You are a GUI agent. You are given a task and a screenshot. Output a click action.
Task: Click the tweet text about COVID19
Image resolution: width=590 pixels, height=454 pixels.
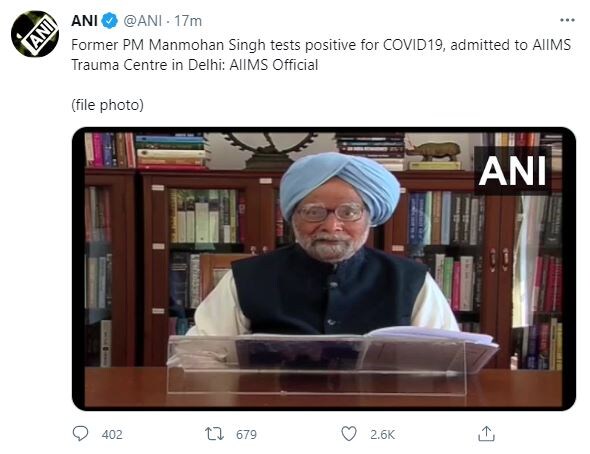(x=321, y=55)
